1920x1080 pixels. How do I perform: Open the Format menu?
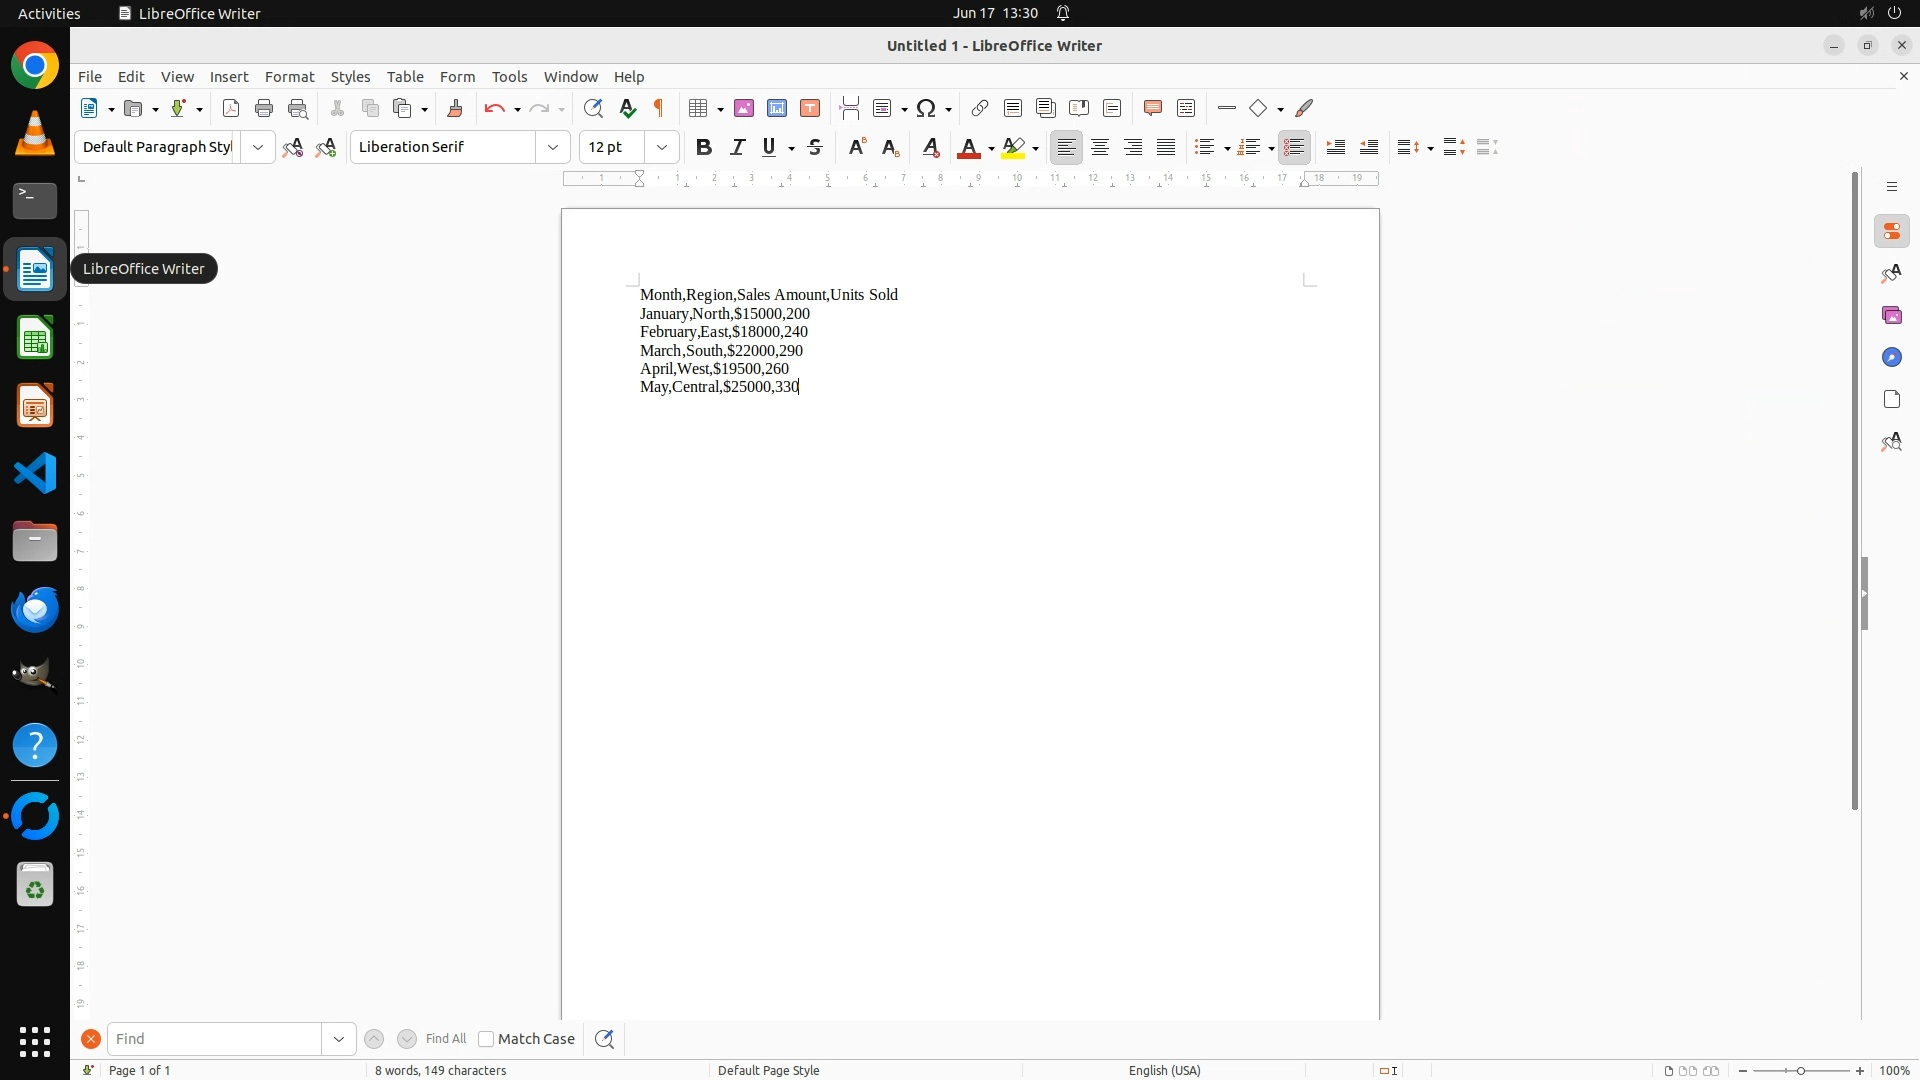(289, 77)
